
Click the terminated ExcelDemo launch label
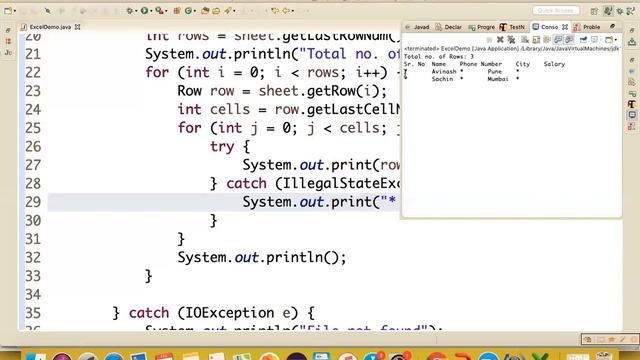click(511, 49)
